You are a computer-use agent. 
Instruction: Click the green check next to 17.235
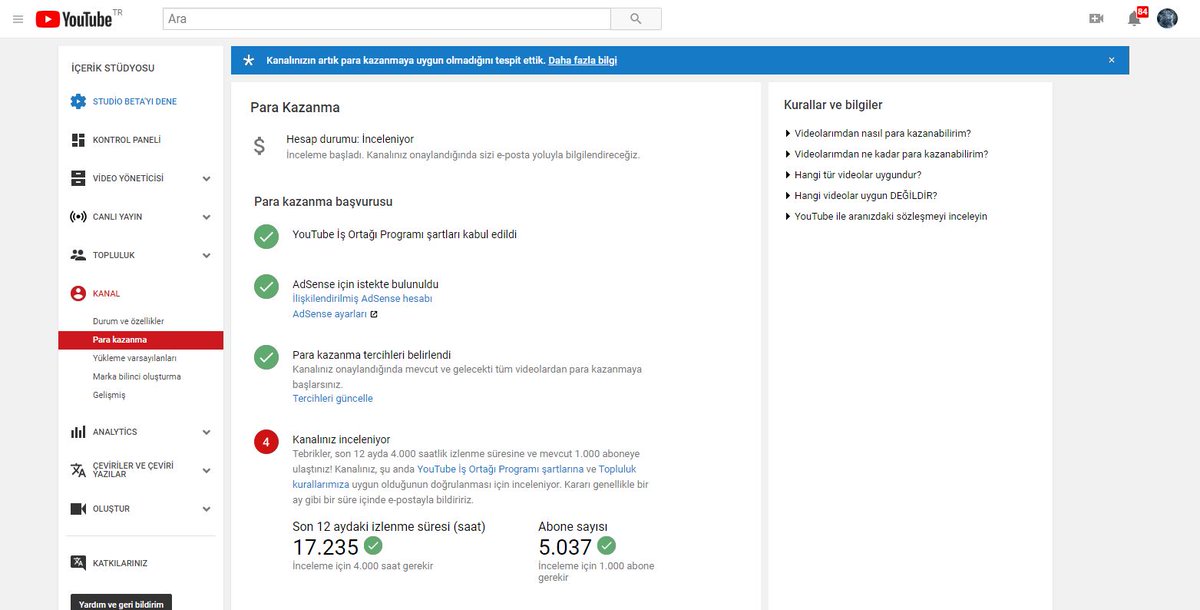coord(373,546)
